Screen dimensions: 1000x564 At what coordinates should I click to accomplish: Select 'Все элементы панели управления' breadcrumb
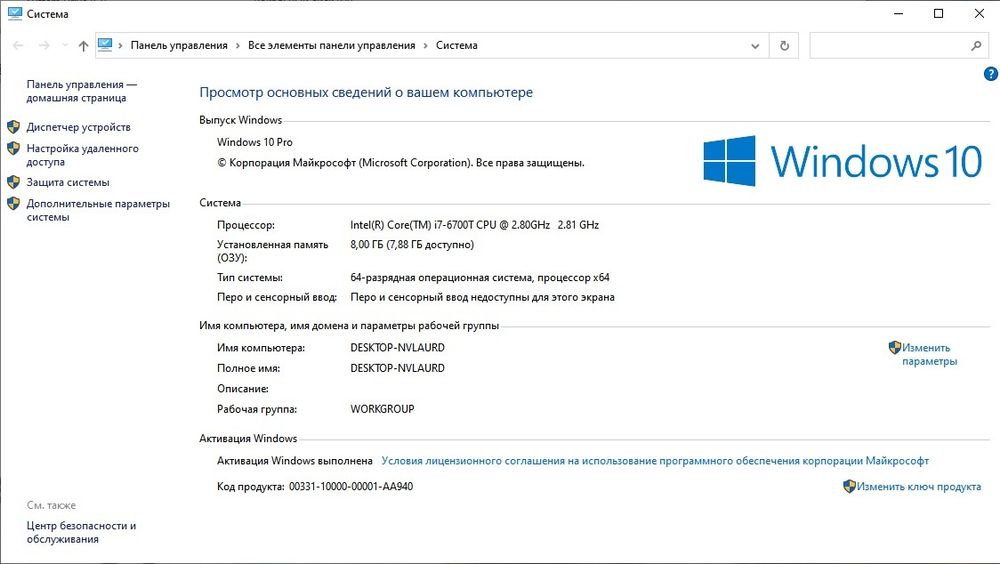click(x=332, y=45)
